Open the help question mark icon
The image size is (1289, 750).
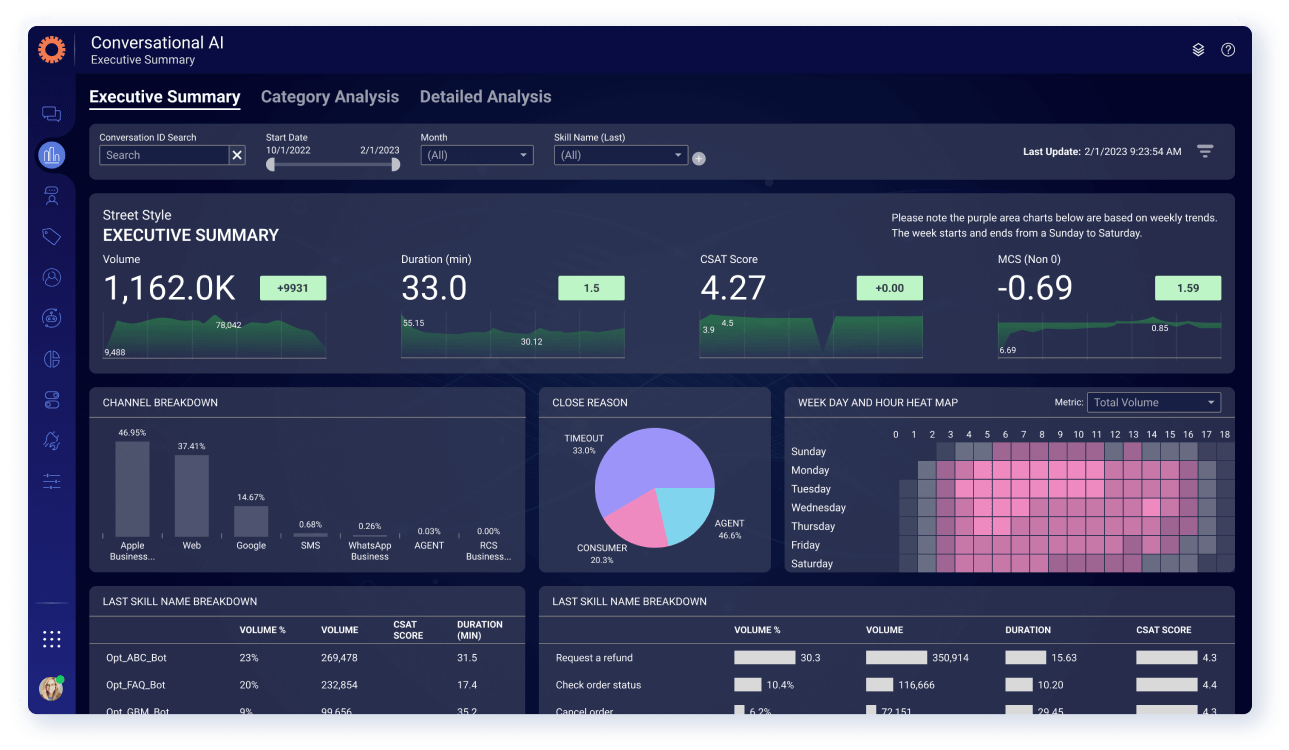pyautogui.click(x=1228, y=50)
